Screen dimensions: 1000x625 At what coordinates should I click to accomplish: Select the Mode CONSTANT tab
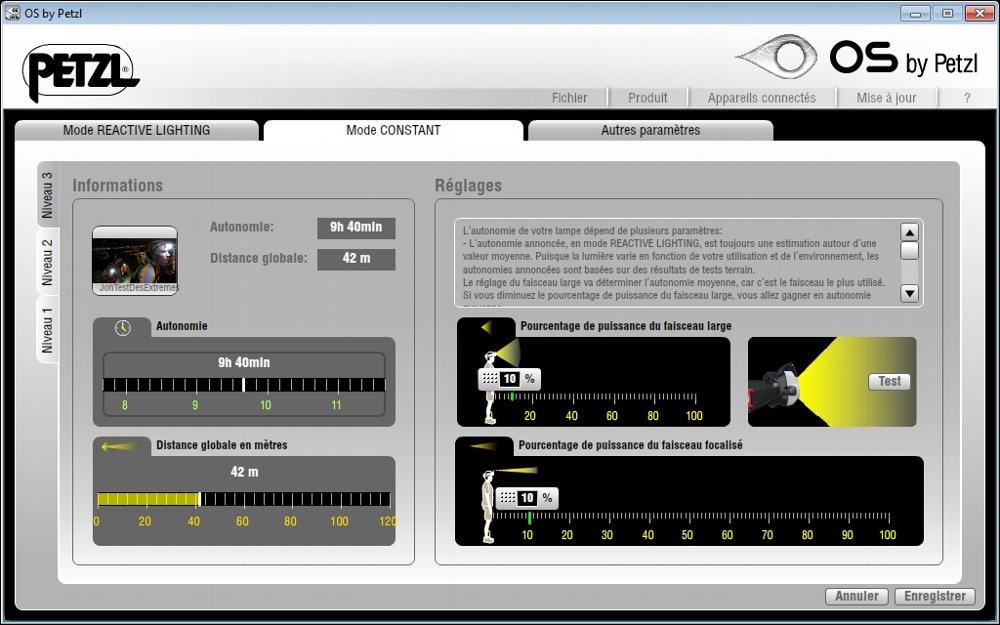tap(393, 130)
